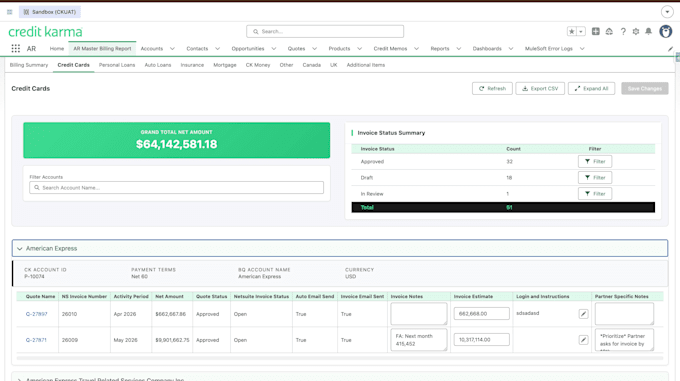680x381 pixels.
Task: Click empty Partner Specific Notes box for Q-27897
Action: point(624,314)
